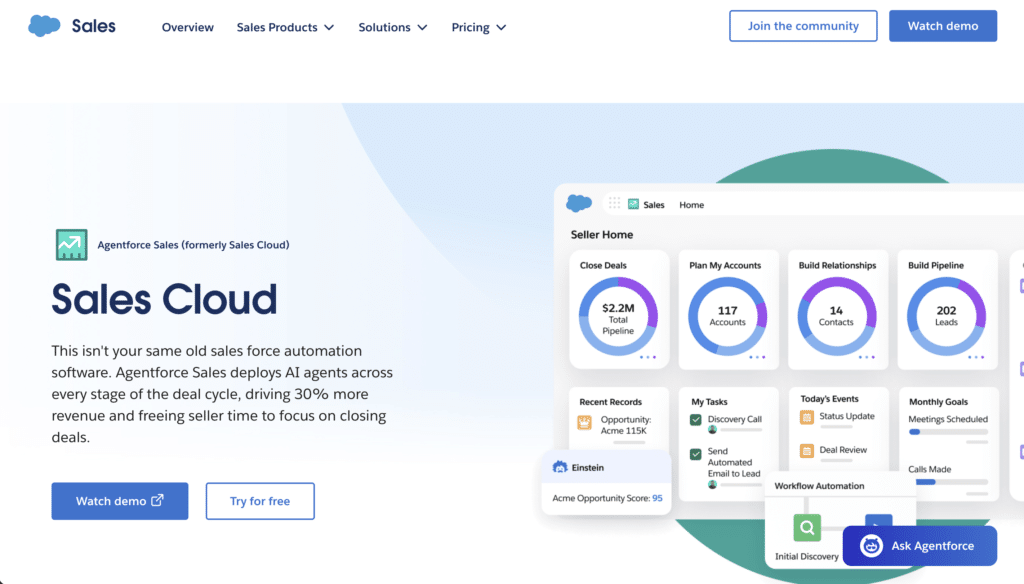Click the Sales app icon in dashboard
The height and width of the screenshot is (584, 1024).
(633, 204)
